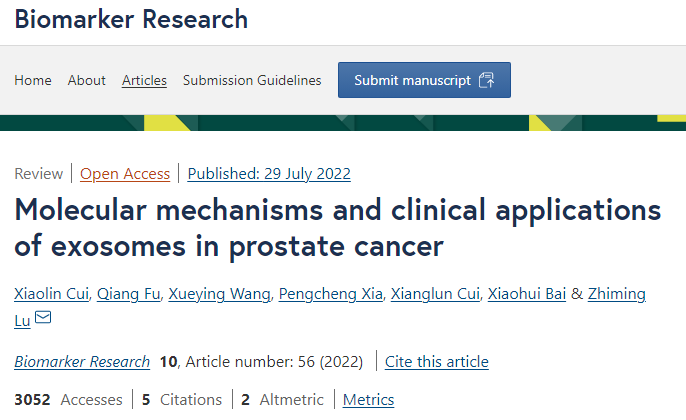Image resolution: width=686 pixels, height=420 pixels.
Task: Click the envelope email icon after Lu
Action: [43, 317]
